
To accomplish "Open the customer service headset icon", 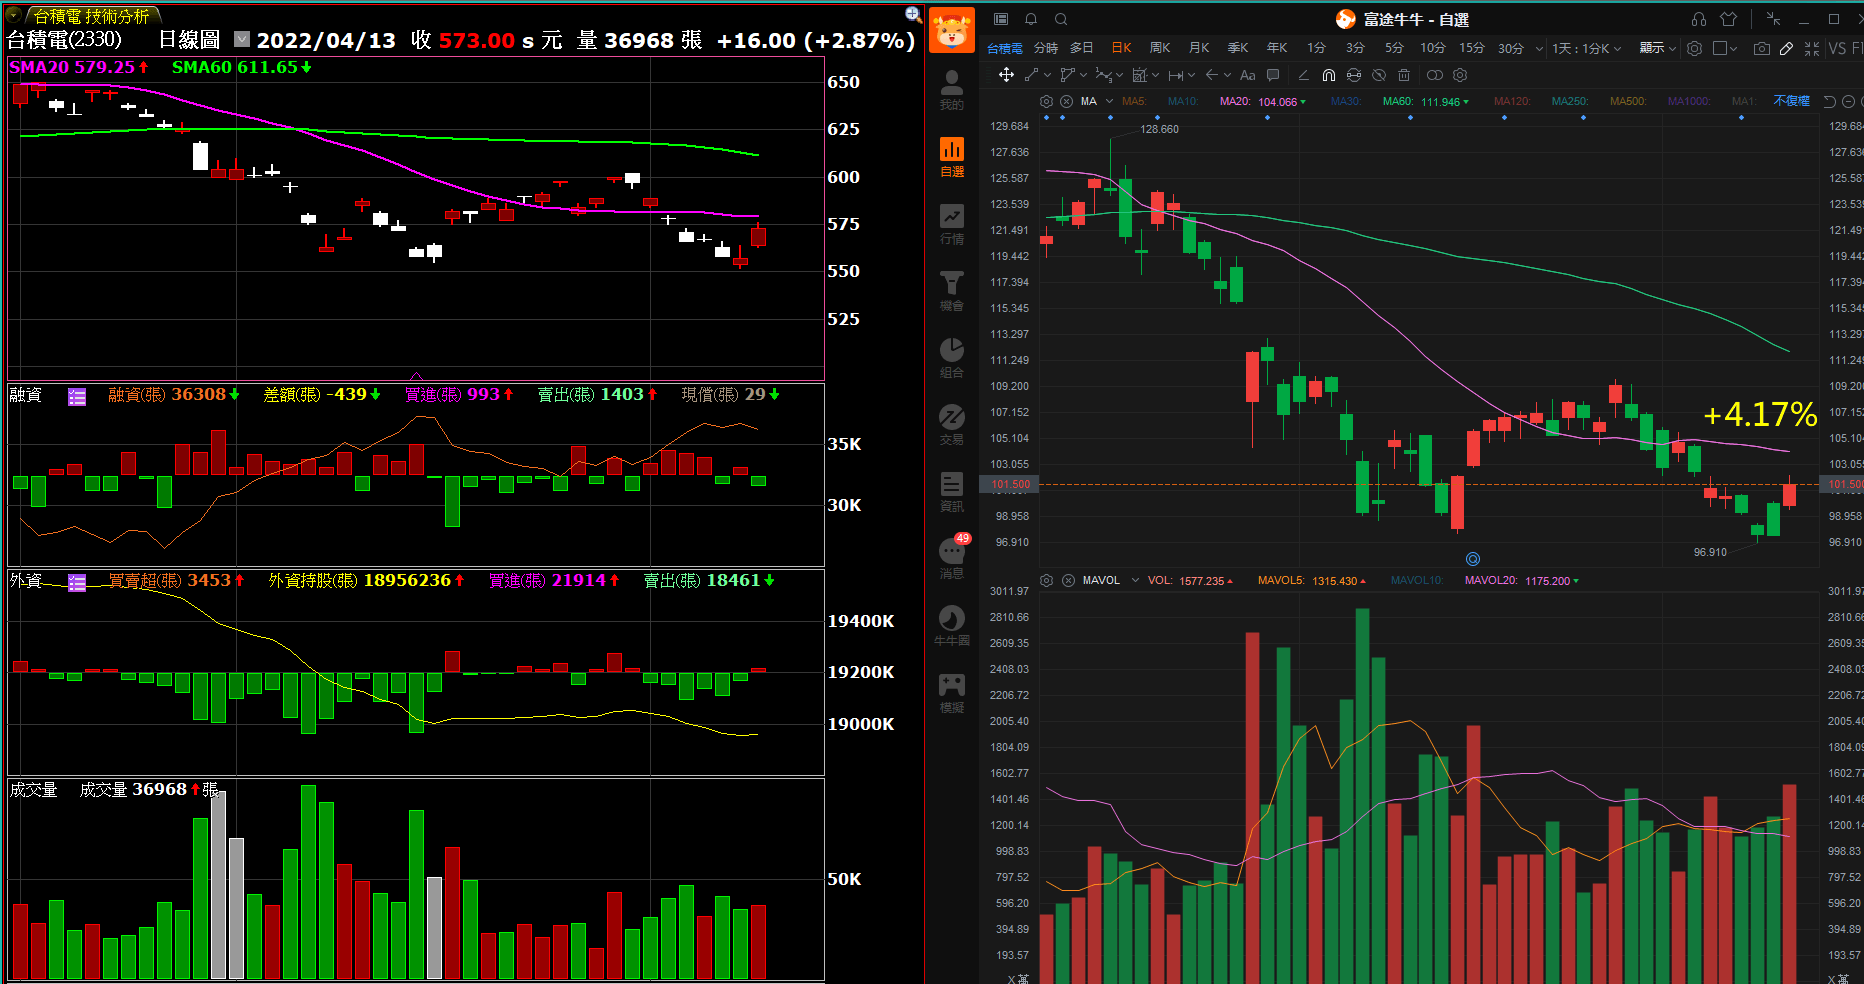I will [x=1699, y=19].
